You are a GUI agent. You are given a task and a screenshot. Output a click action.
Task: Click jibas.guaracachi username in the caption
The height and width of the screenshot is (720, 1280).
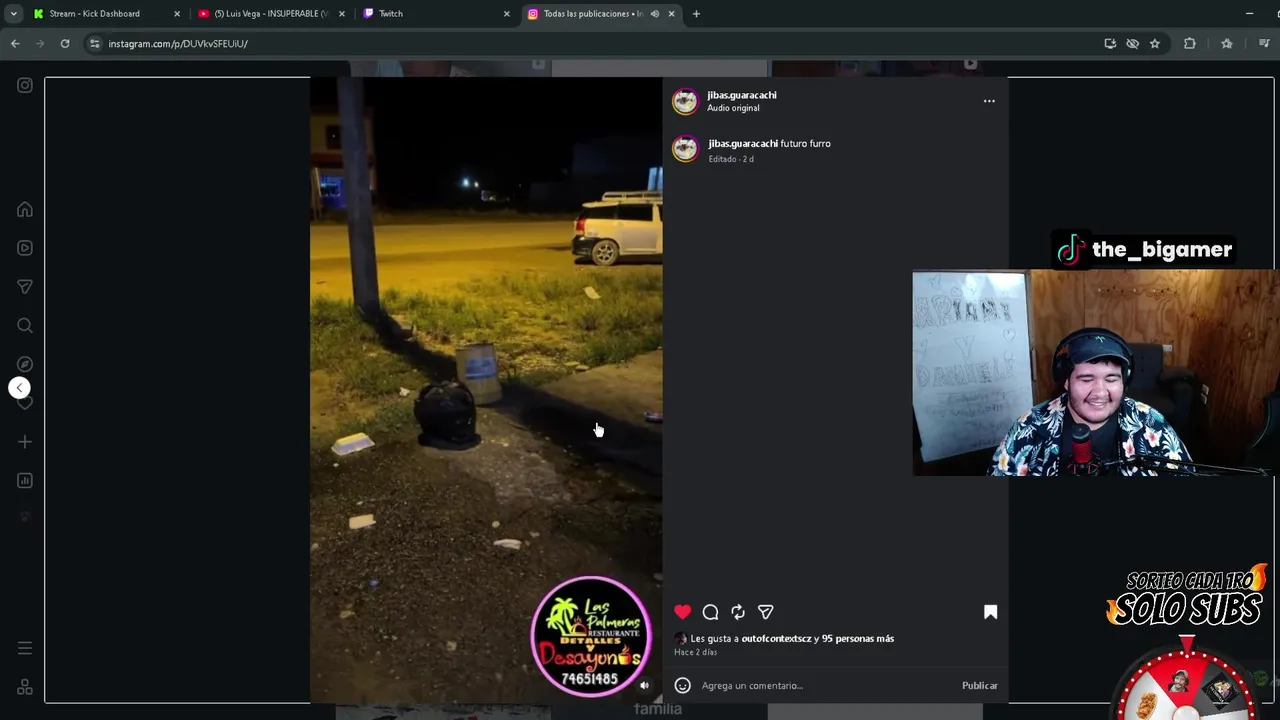(x=742, y=143)
